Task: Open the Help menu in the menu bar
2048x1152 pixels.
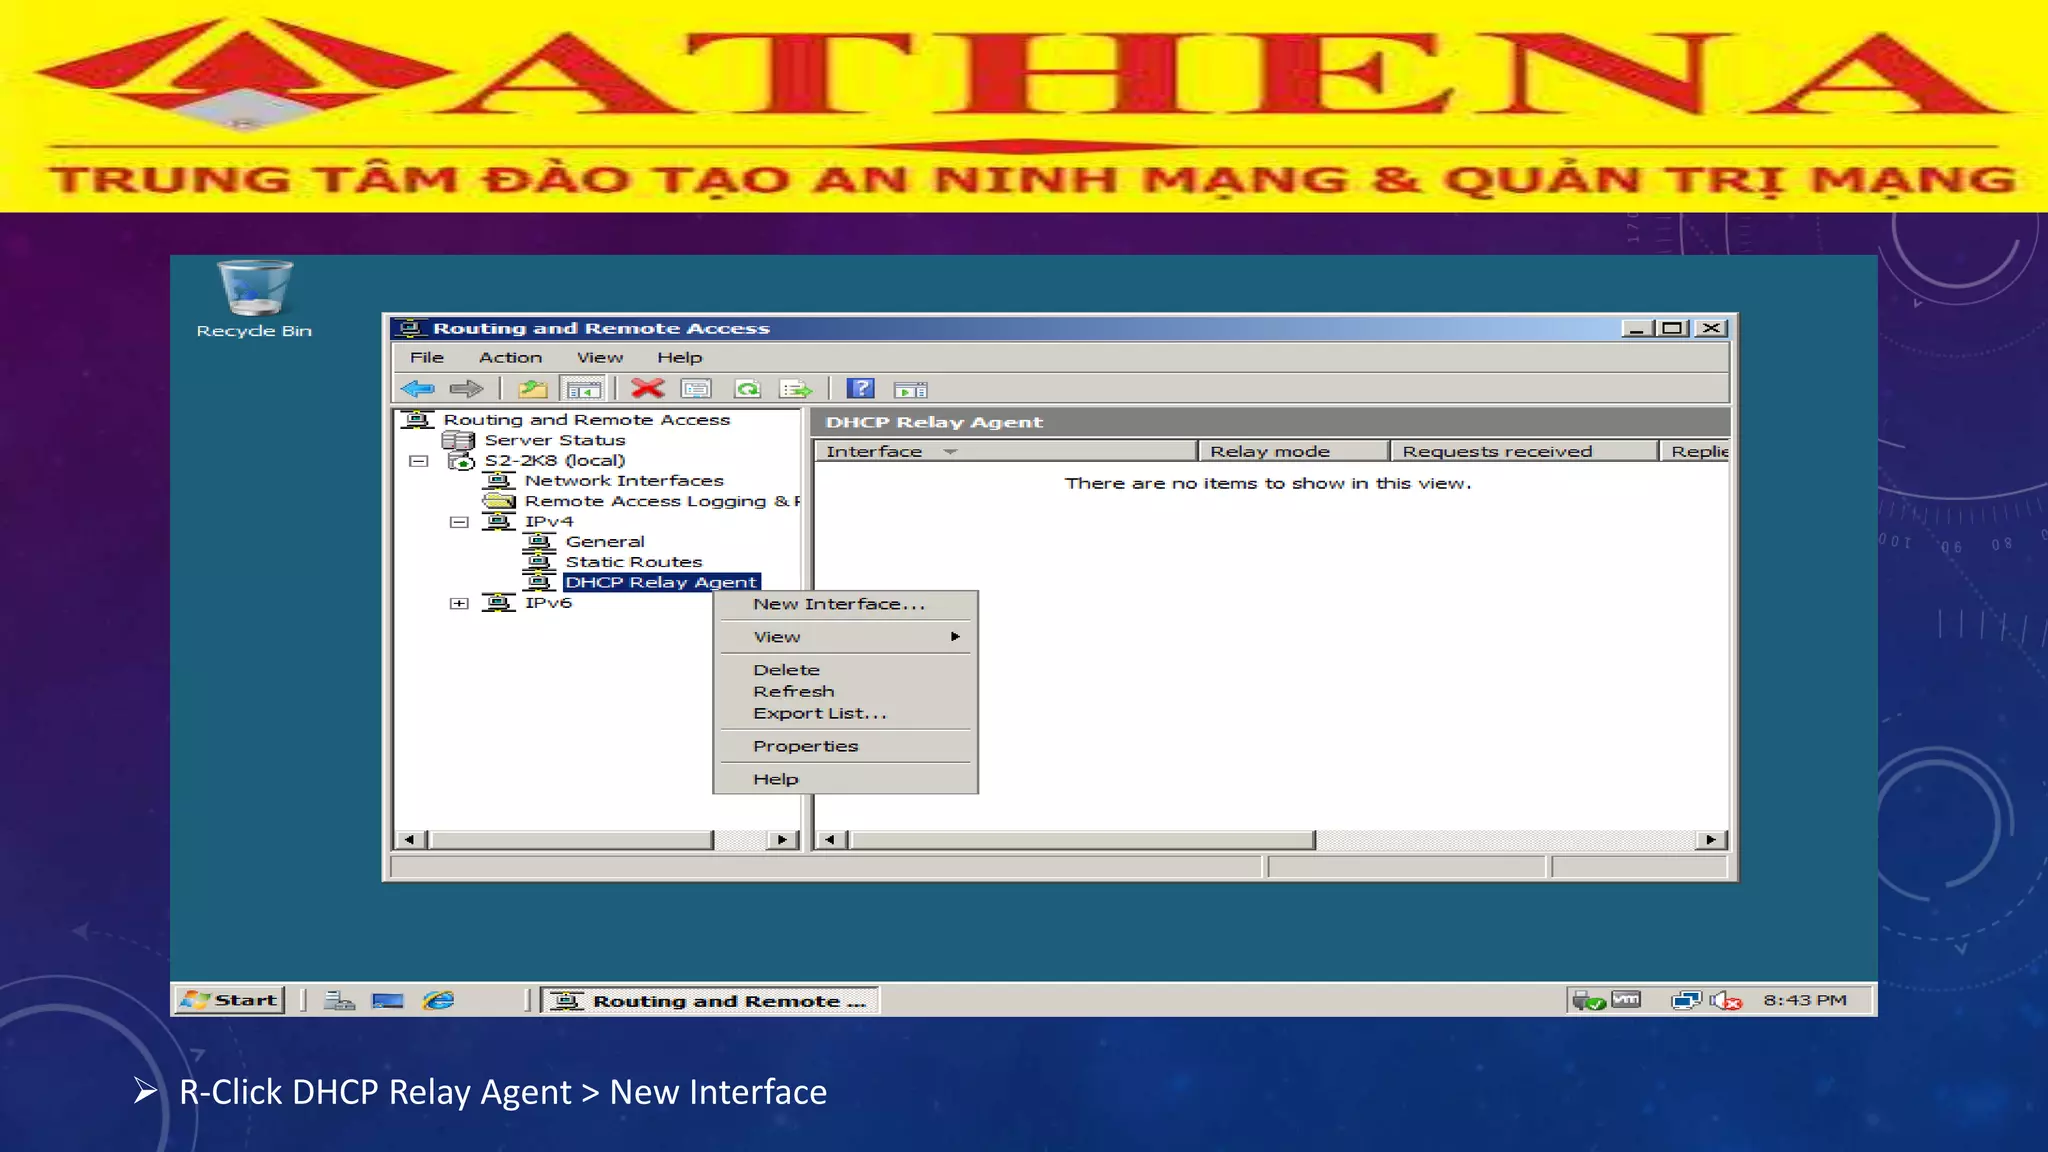Action: pyautogui.click(x=680, y=357)
